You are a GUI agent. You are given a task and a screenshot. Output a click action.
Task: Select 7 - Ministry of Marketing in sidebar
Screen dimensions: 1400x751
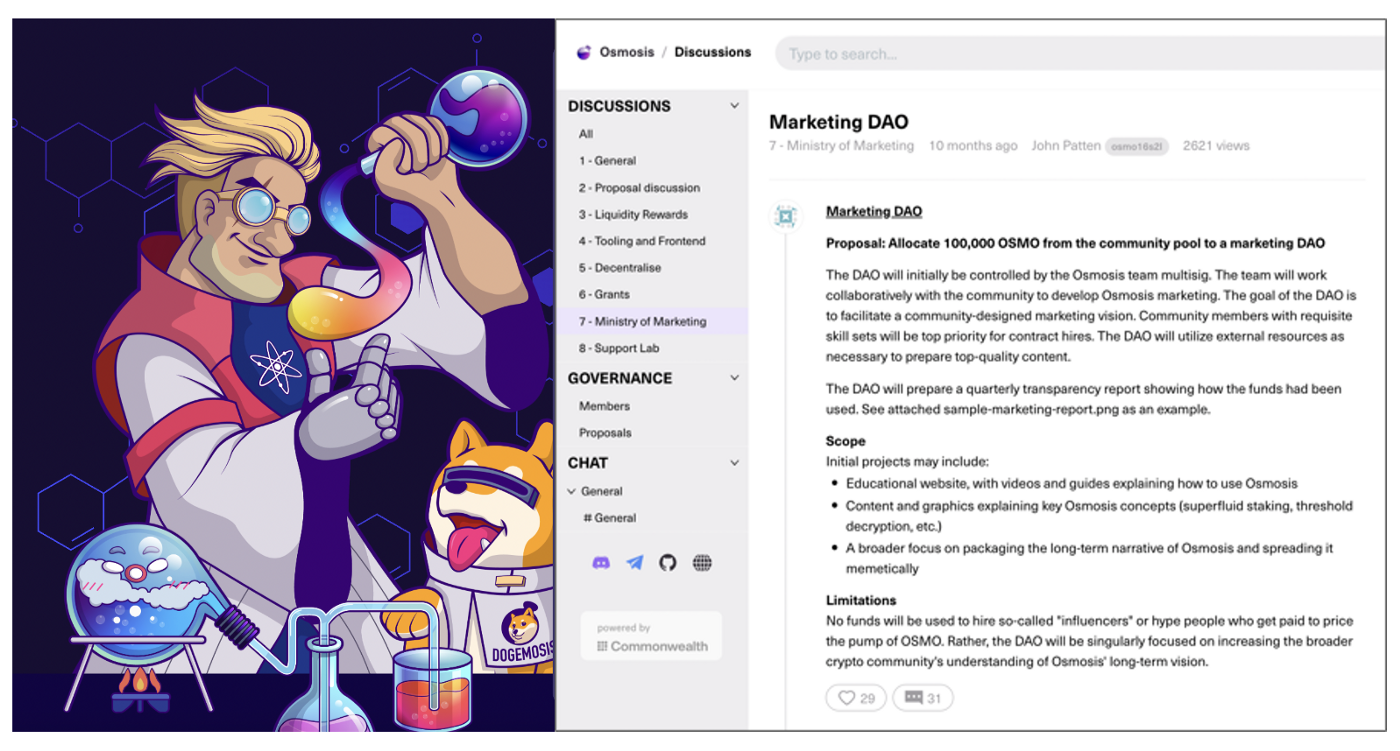(x=652, y=321)
